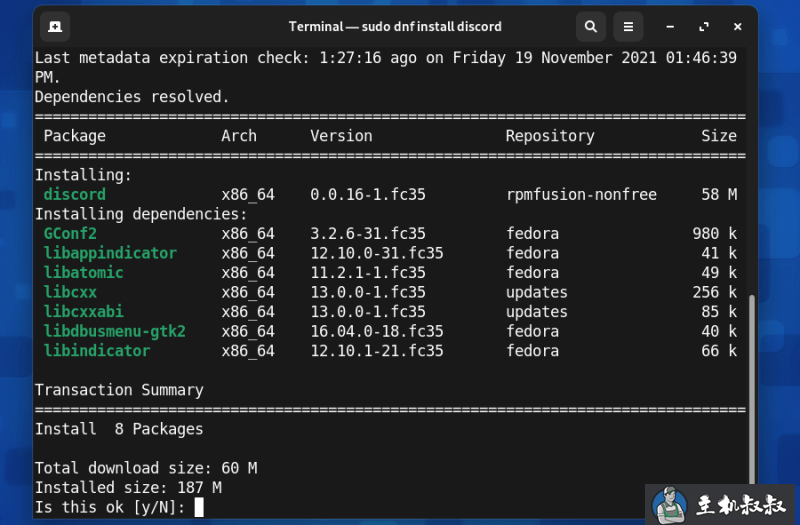Select the GConf2 package name
This screenshot has height=525, width=800.
[70, 234]
